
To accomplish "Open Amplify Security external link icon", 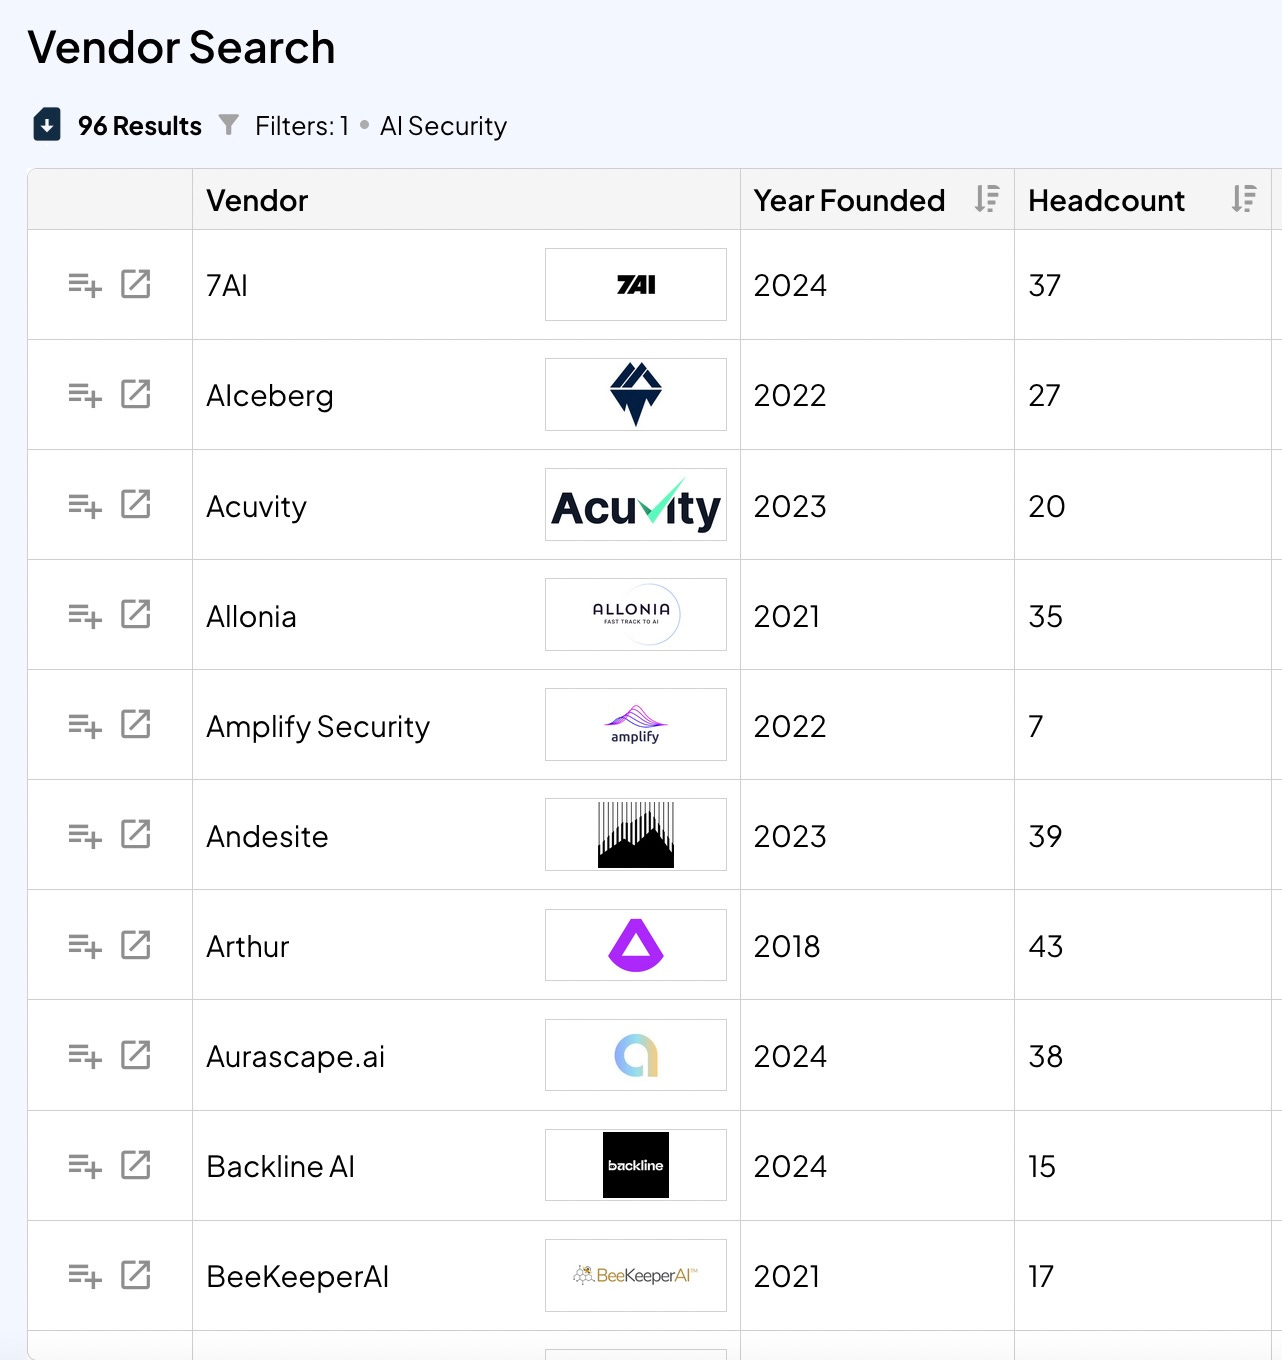I will click(136, 724).
